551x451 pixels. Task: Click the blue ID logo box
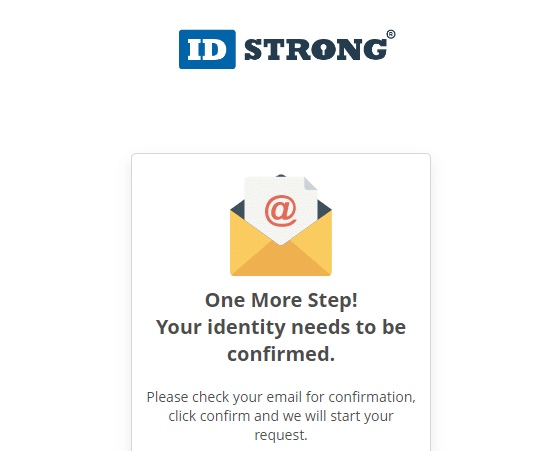207,49
